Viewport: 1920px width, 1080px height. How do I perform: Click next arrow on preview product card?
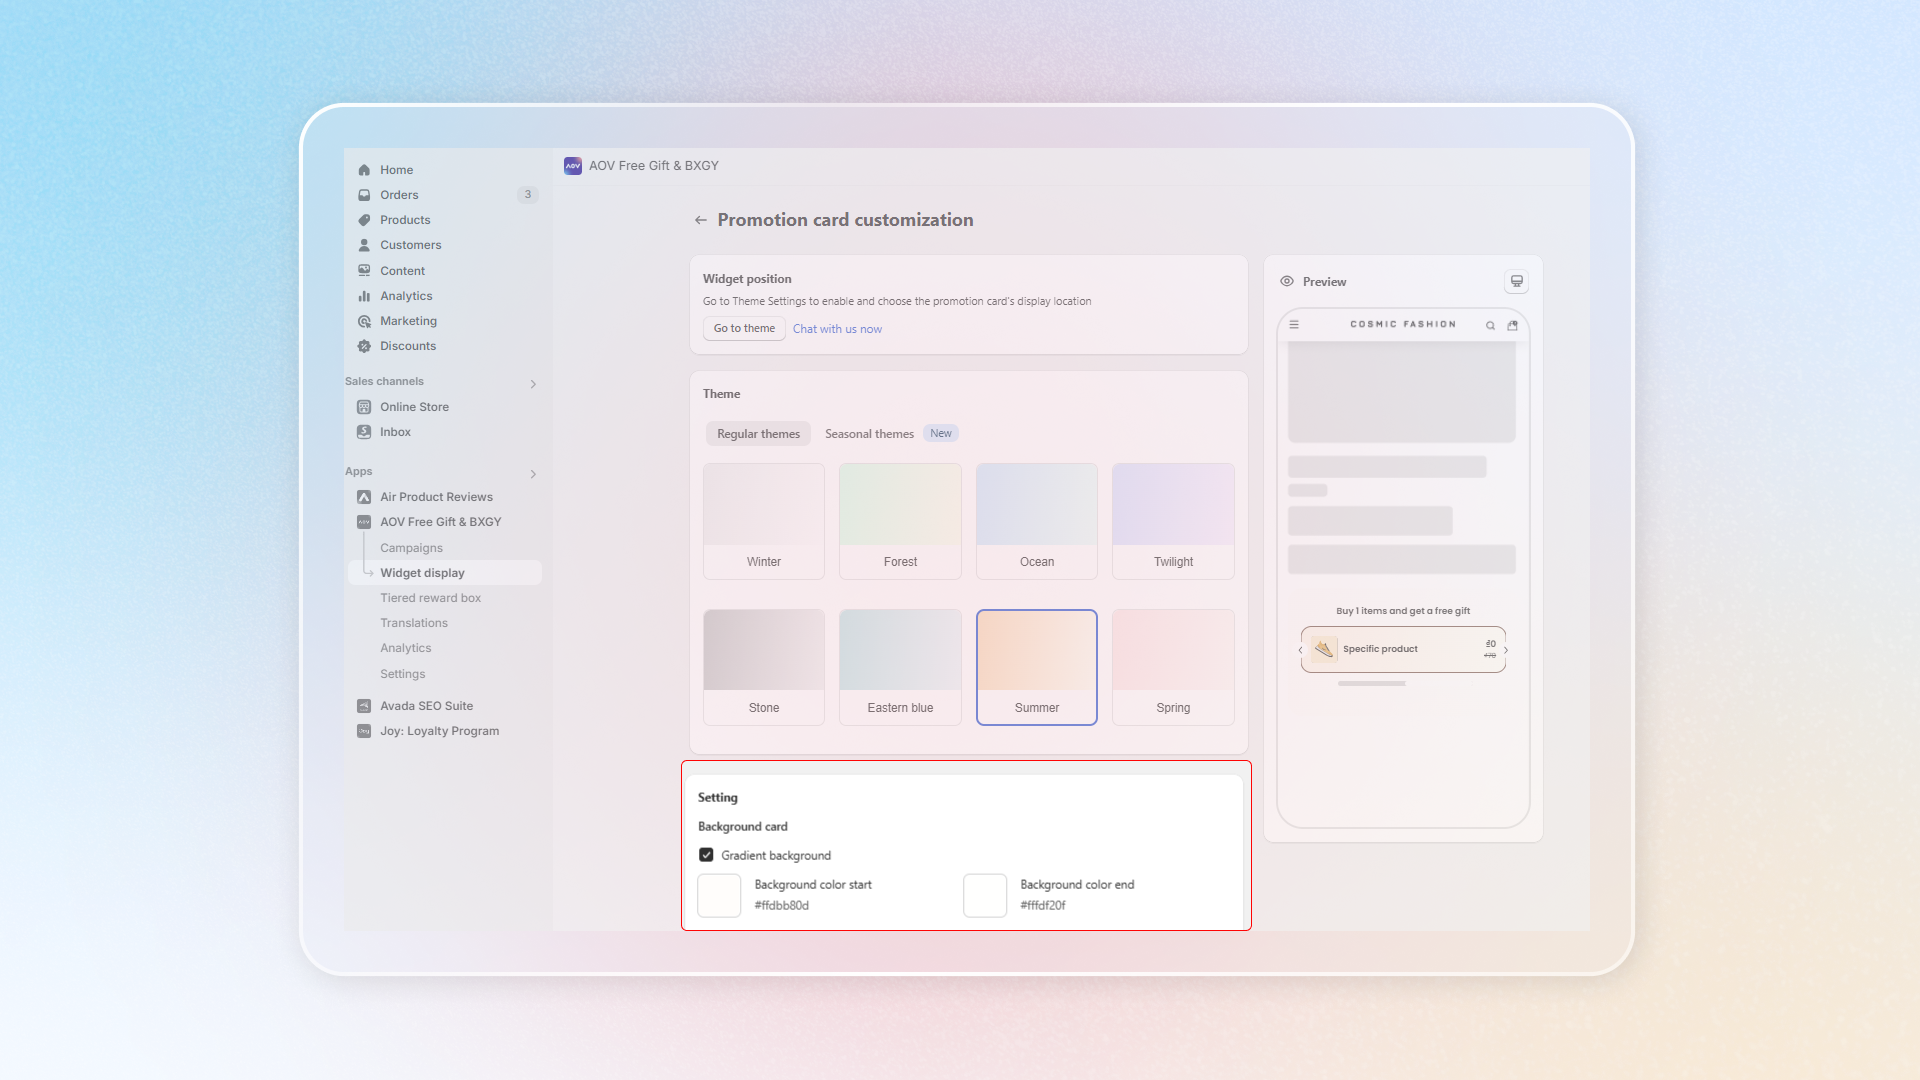(x=1506, y=650)
